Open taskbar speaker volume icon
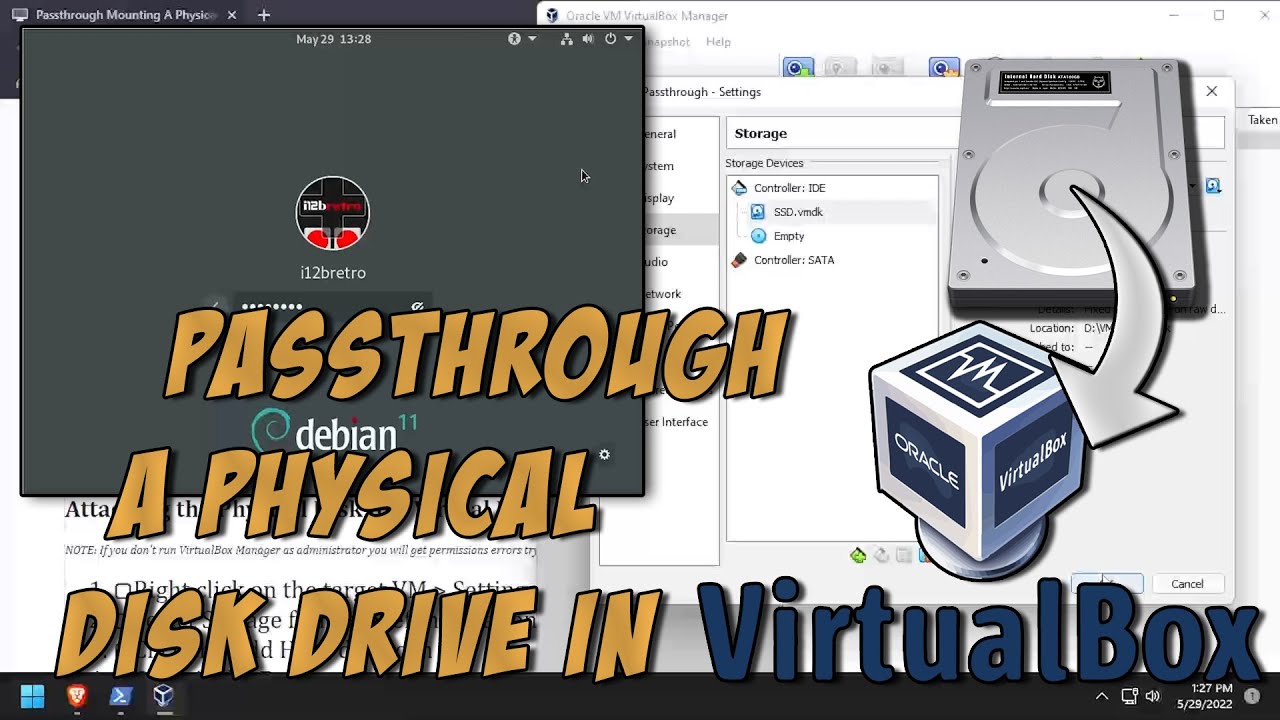 (x=1153, y=696)
